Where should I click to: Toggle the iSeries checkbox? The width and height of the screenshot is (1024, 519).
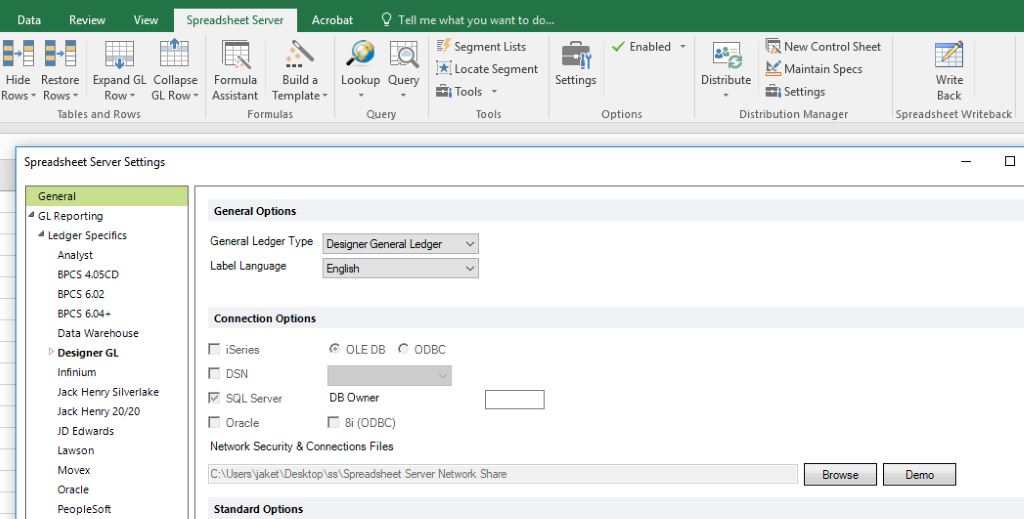(x=214, y=349)
